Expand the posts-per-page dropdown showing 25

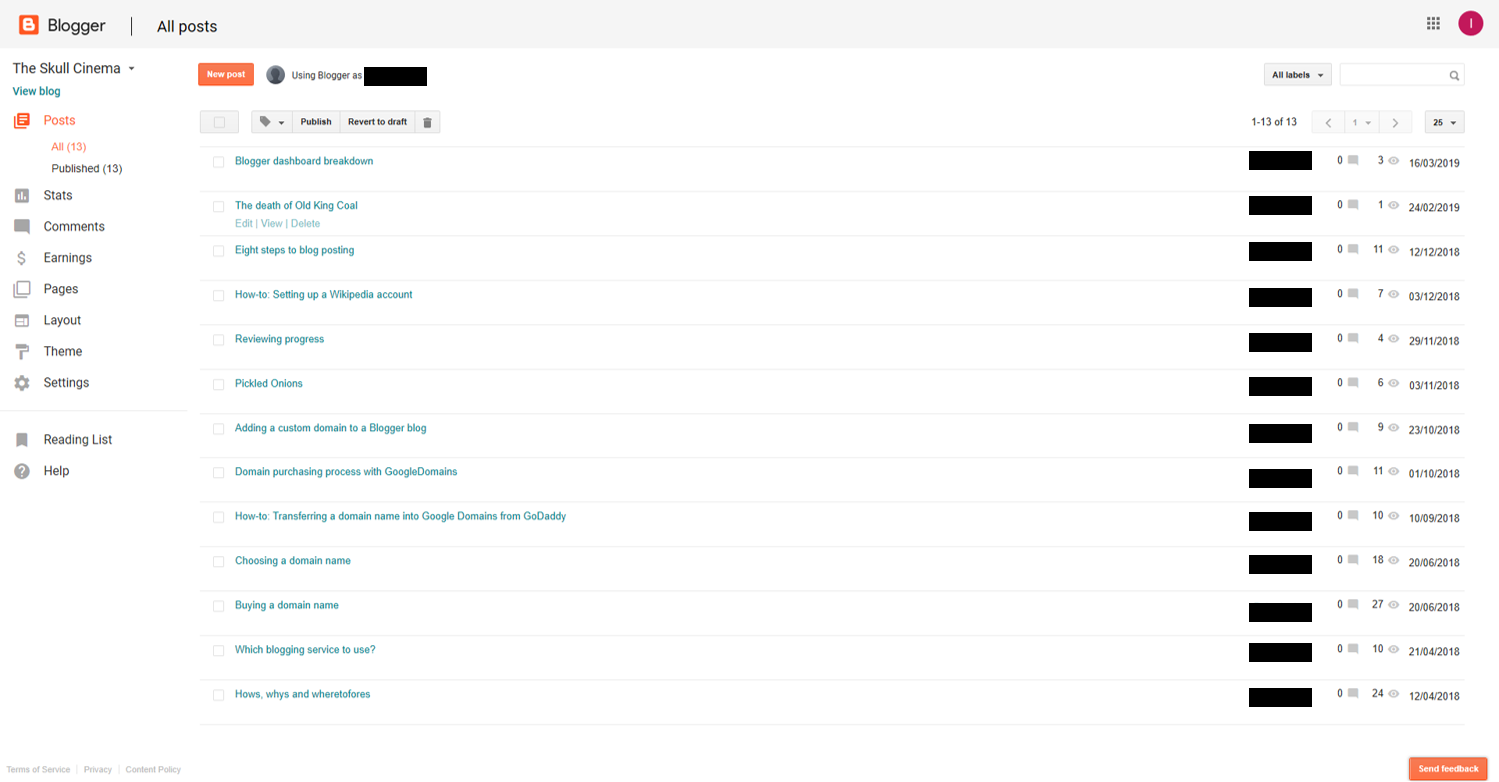coord(1443,121)
